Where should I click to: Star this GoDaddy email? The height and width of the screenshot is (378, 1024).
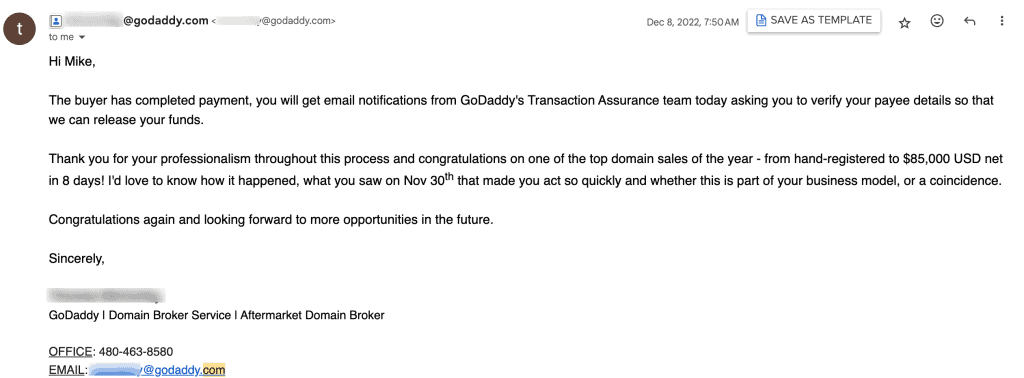coord(904,23)
